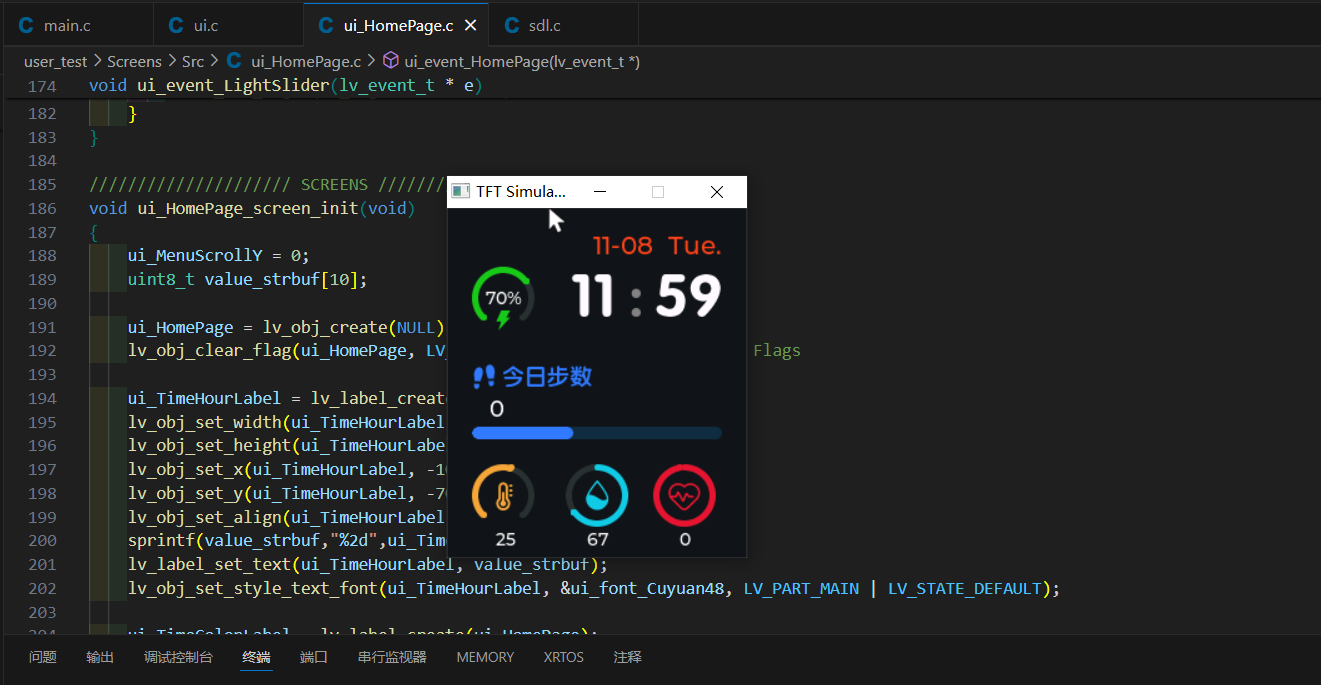
Task: Click the orange thermometer temperature gauge
Action: (503, 495)
